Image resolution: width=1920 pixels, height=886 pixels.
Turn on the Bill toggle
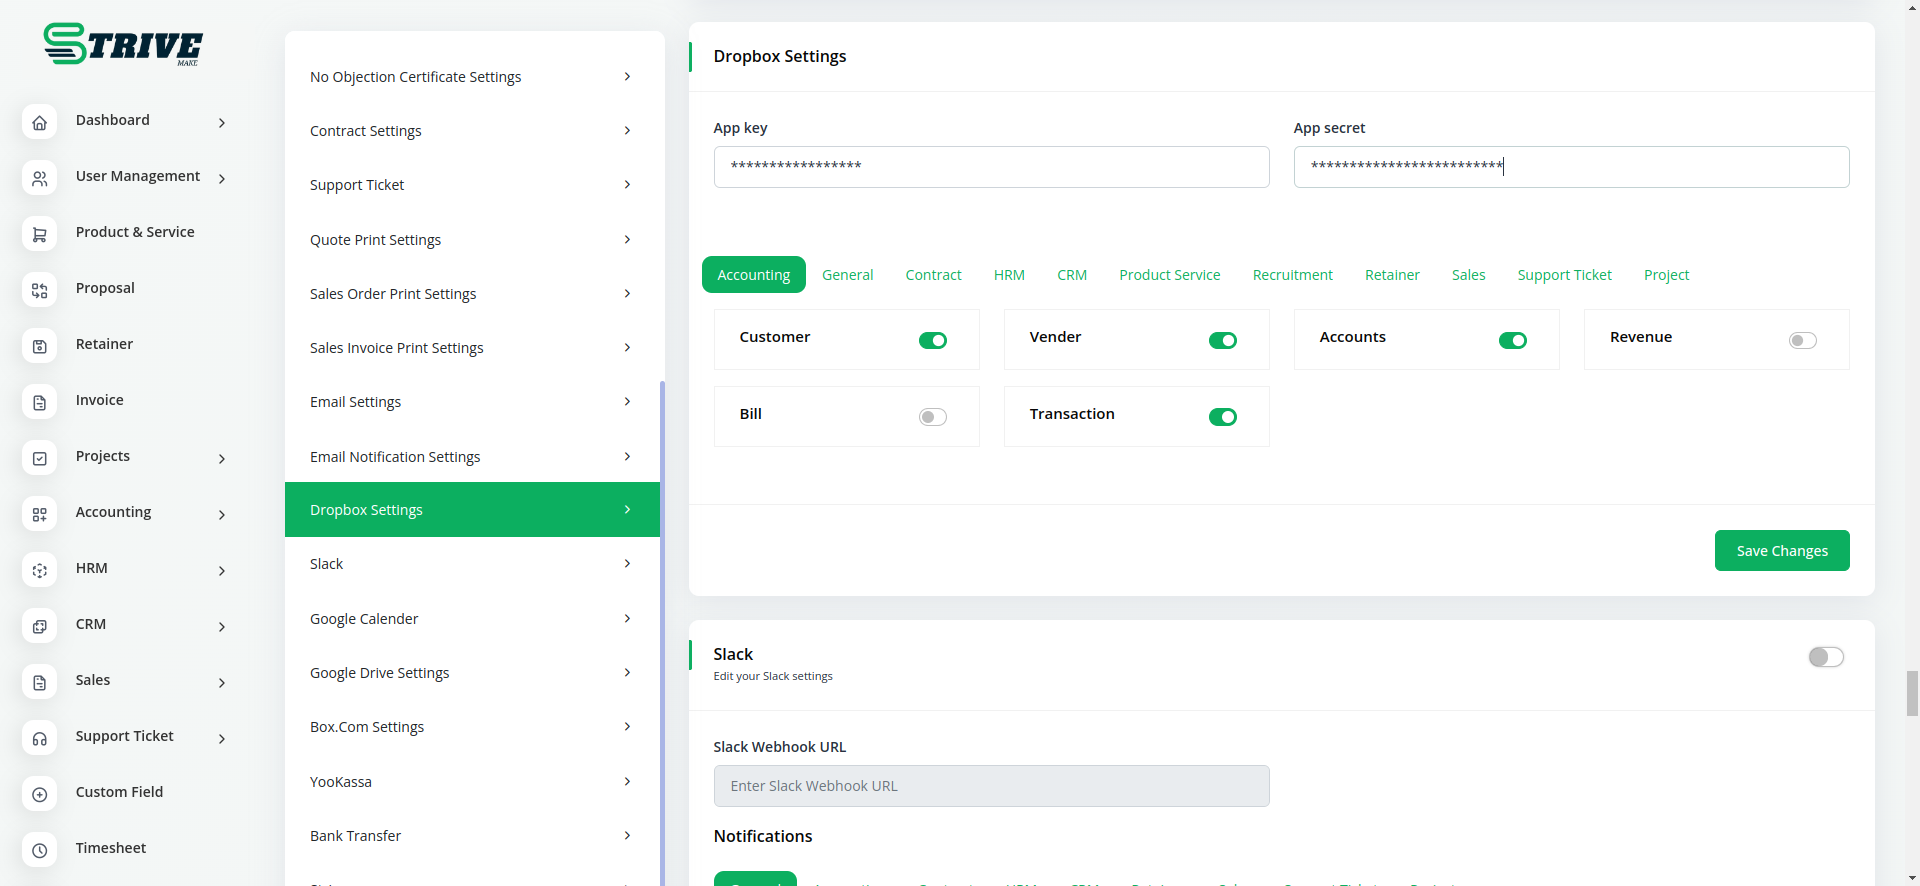[x=932, y=417]
